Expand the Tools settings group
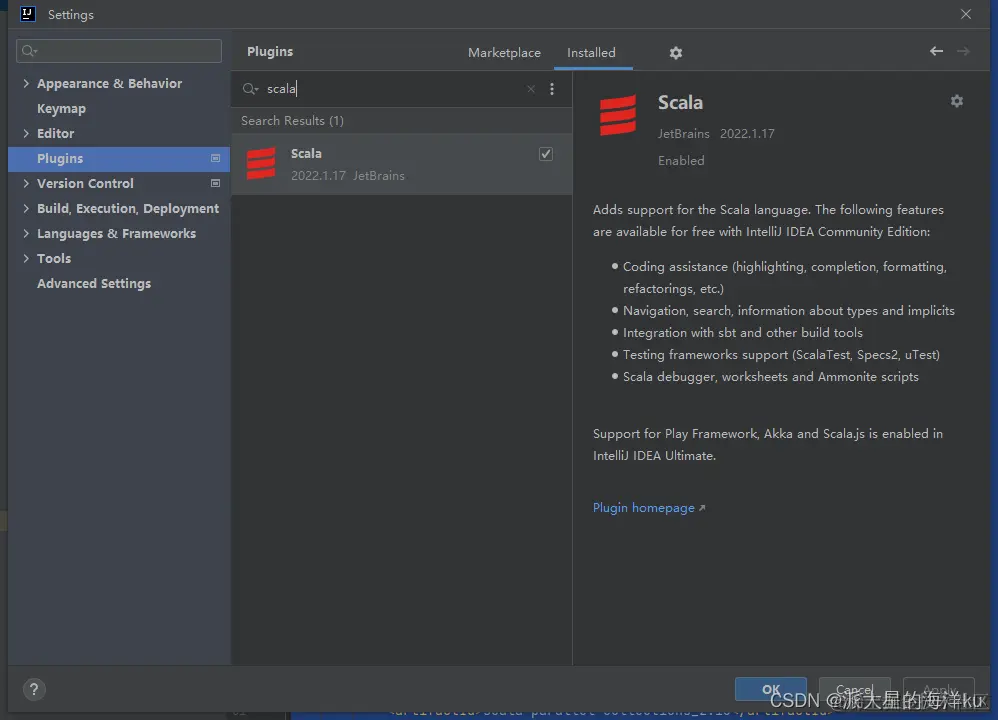Screen dimensions: 998x720 (26, 258)
